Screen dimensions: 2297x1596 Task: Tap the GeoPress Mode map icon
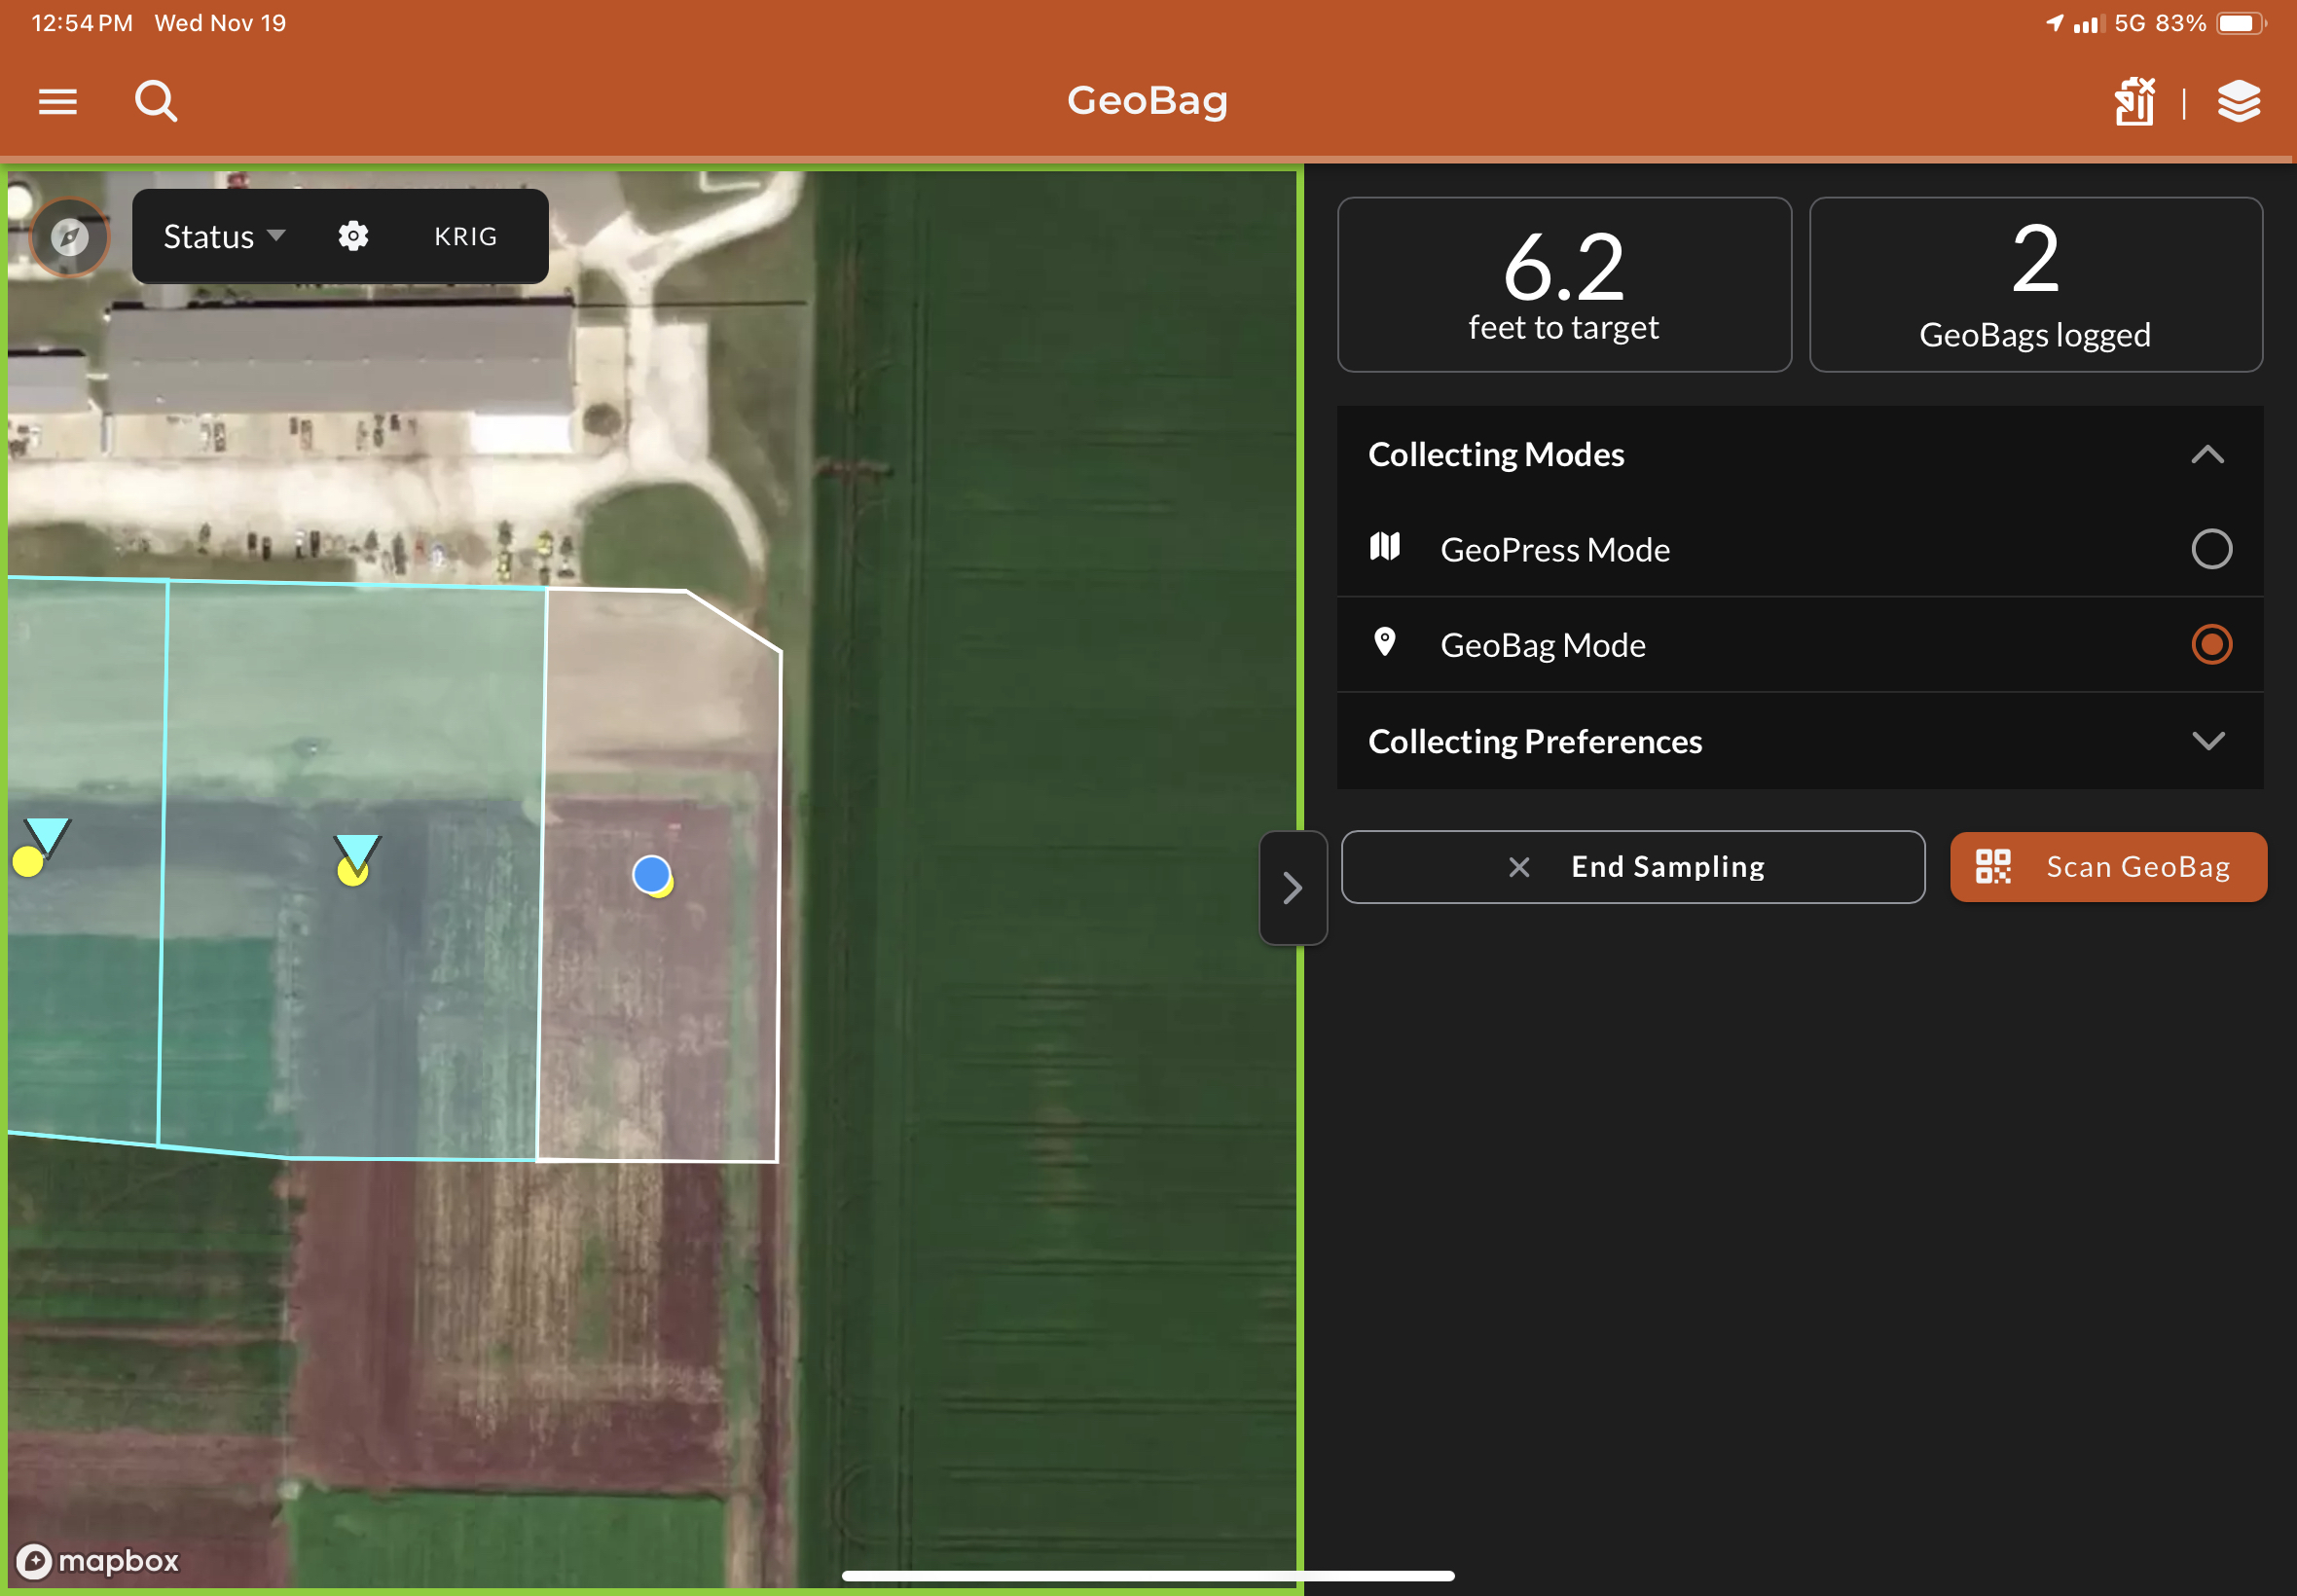coord(1384,547)
